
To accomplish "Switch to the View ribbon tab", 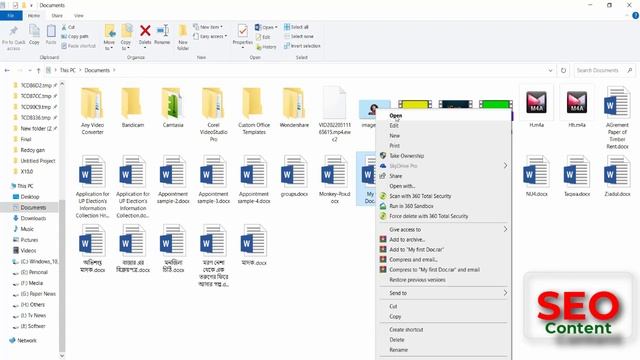I will pyautogui.click(x=79, y=16).
